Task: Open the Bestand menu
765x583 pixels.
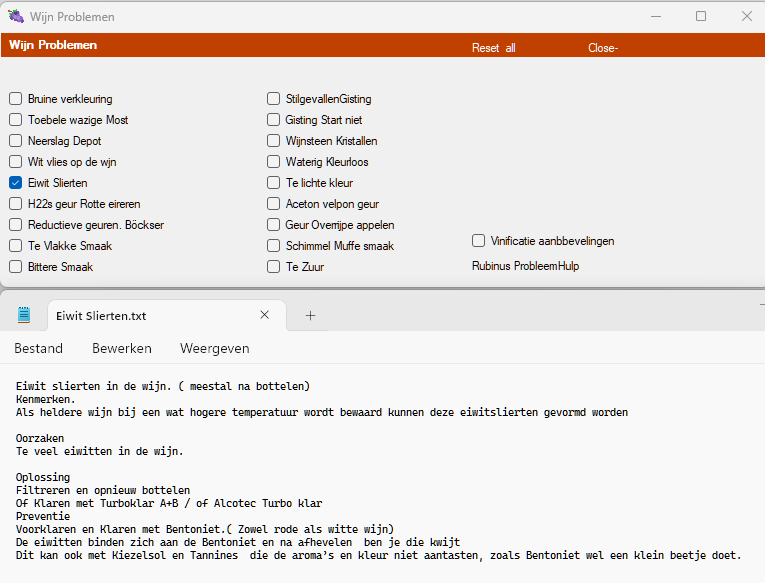Action: click(x=38, y=349)
